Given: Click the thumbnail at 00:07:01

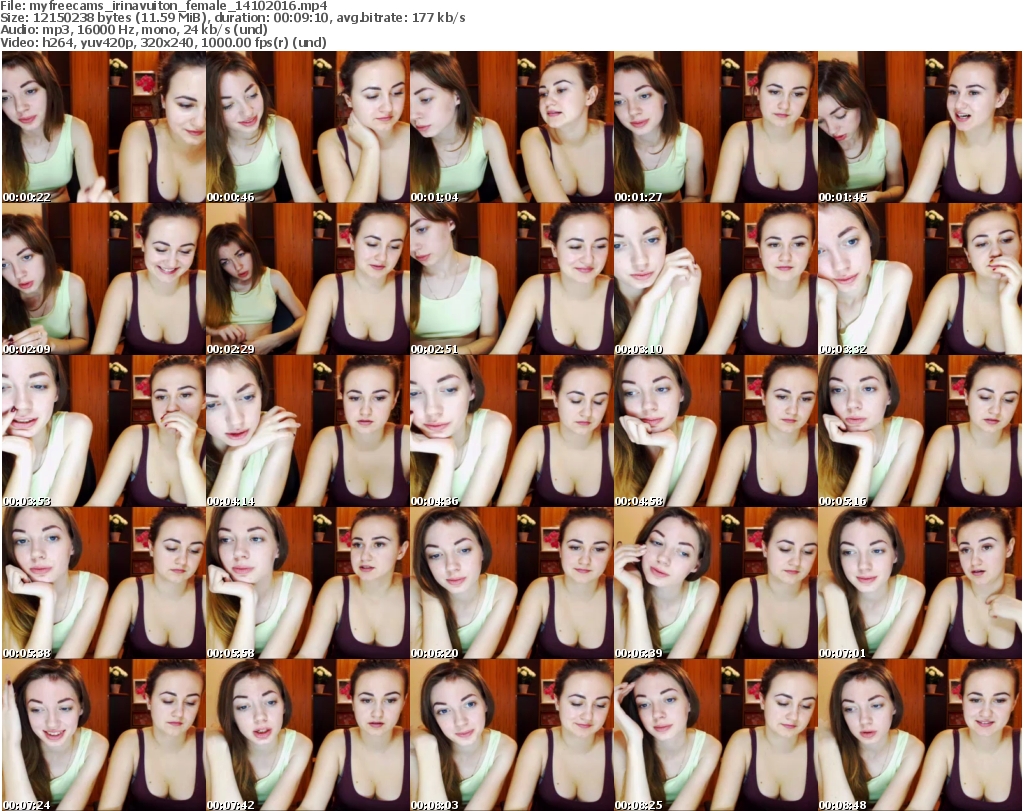Looking at the screenshot, I should (920, 583).
